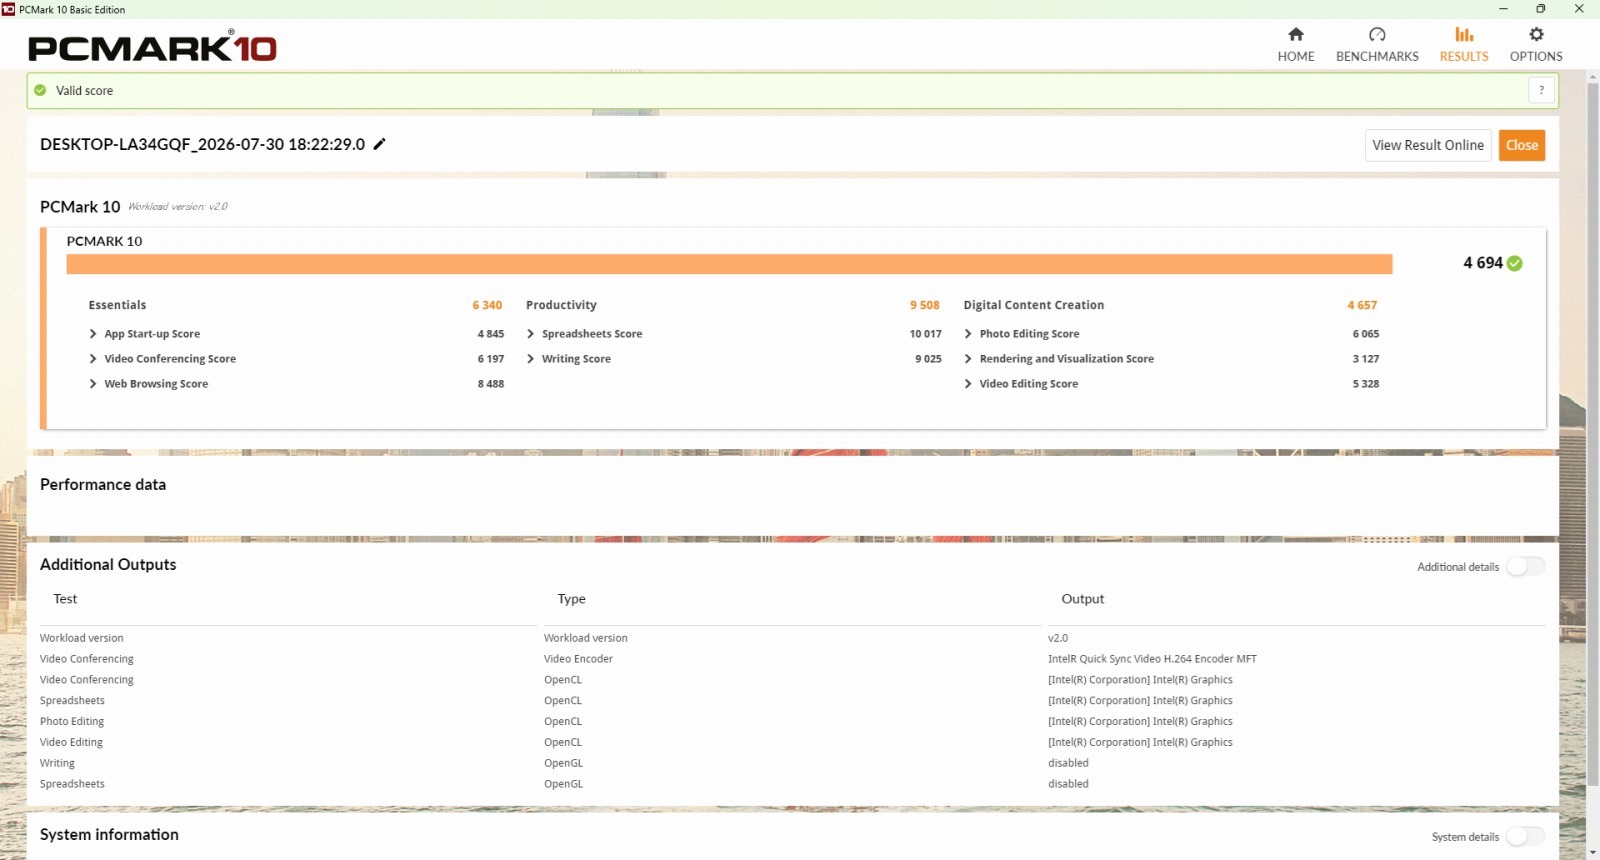Minimize the PCMark 10 window
Viewport: 1600px width, 860px height.
coord(1503,9)
